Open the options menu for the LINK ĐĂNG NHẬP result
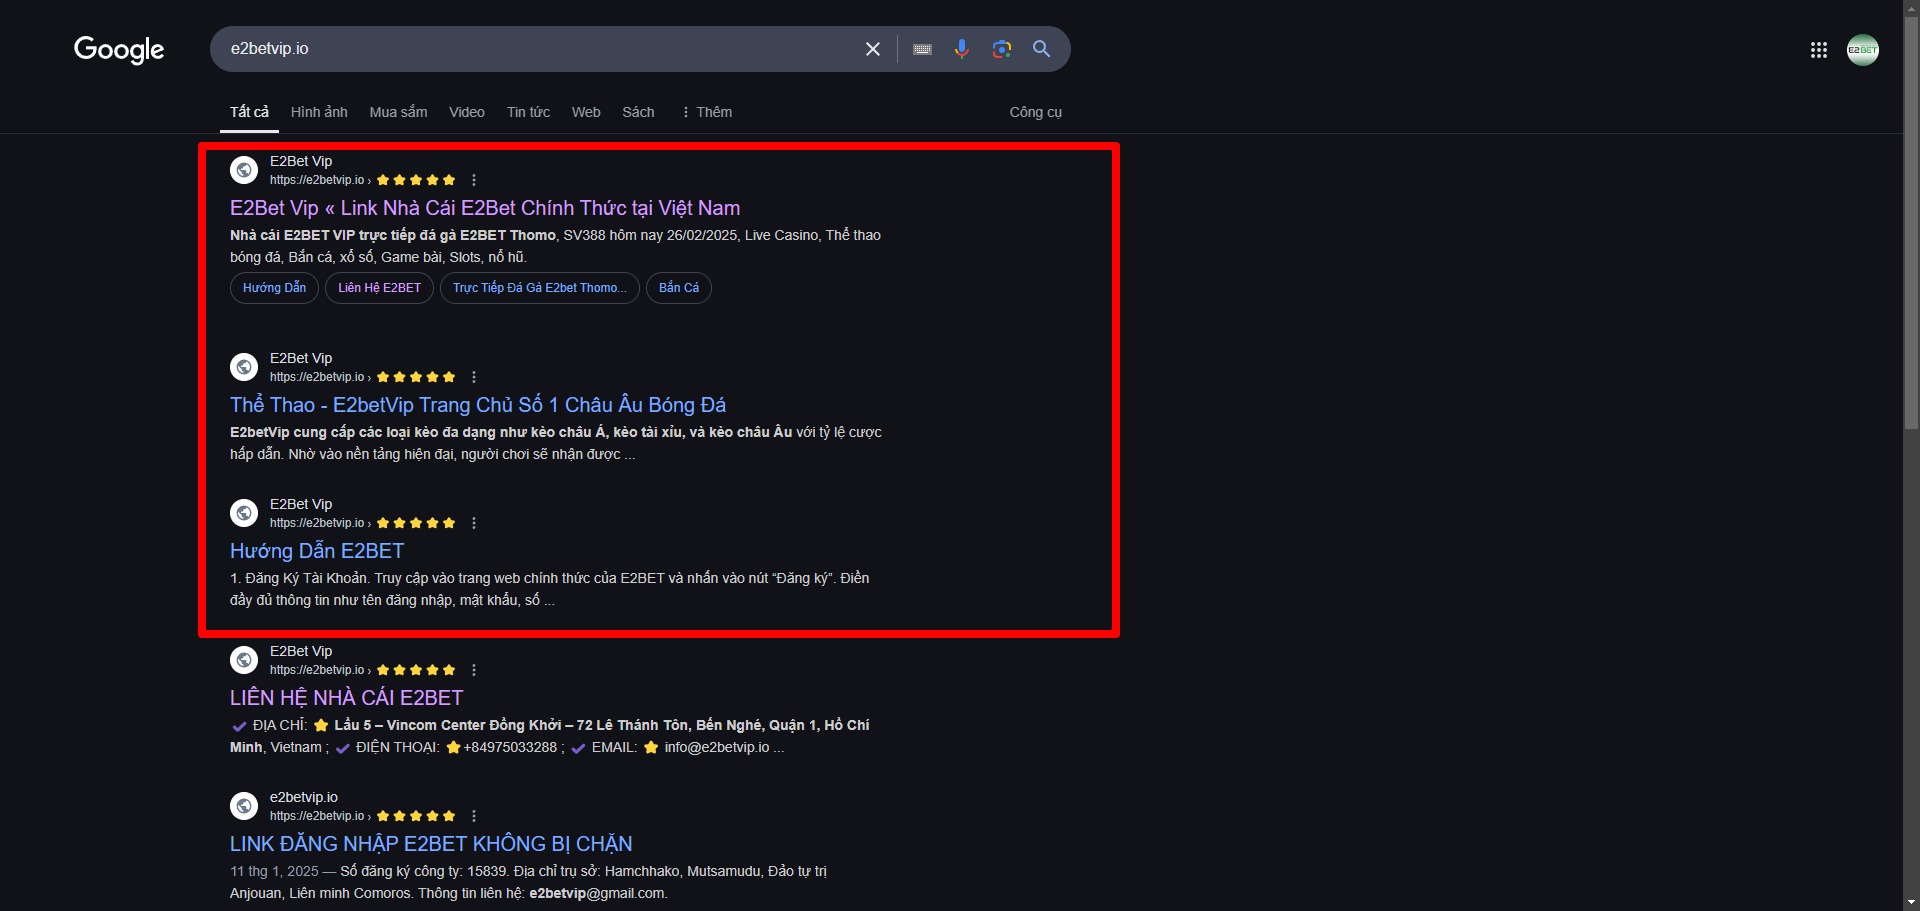1920x911 pixels. pos(474,816)
